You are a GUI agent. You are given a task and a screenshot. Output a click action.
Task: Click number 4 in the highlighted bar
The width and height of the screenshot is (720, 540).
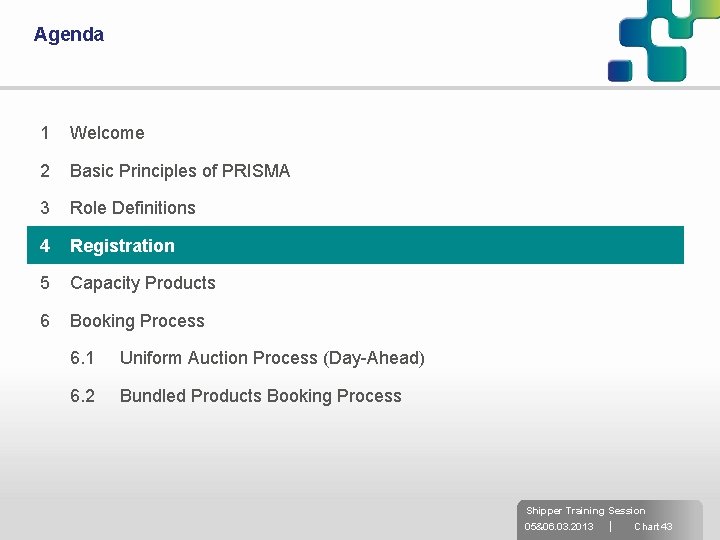45,246
